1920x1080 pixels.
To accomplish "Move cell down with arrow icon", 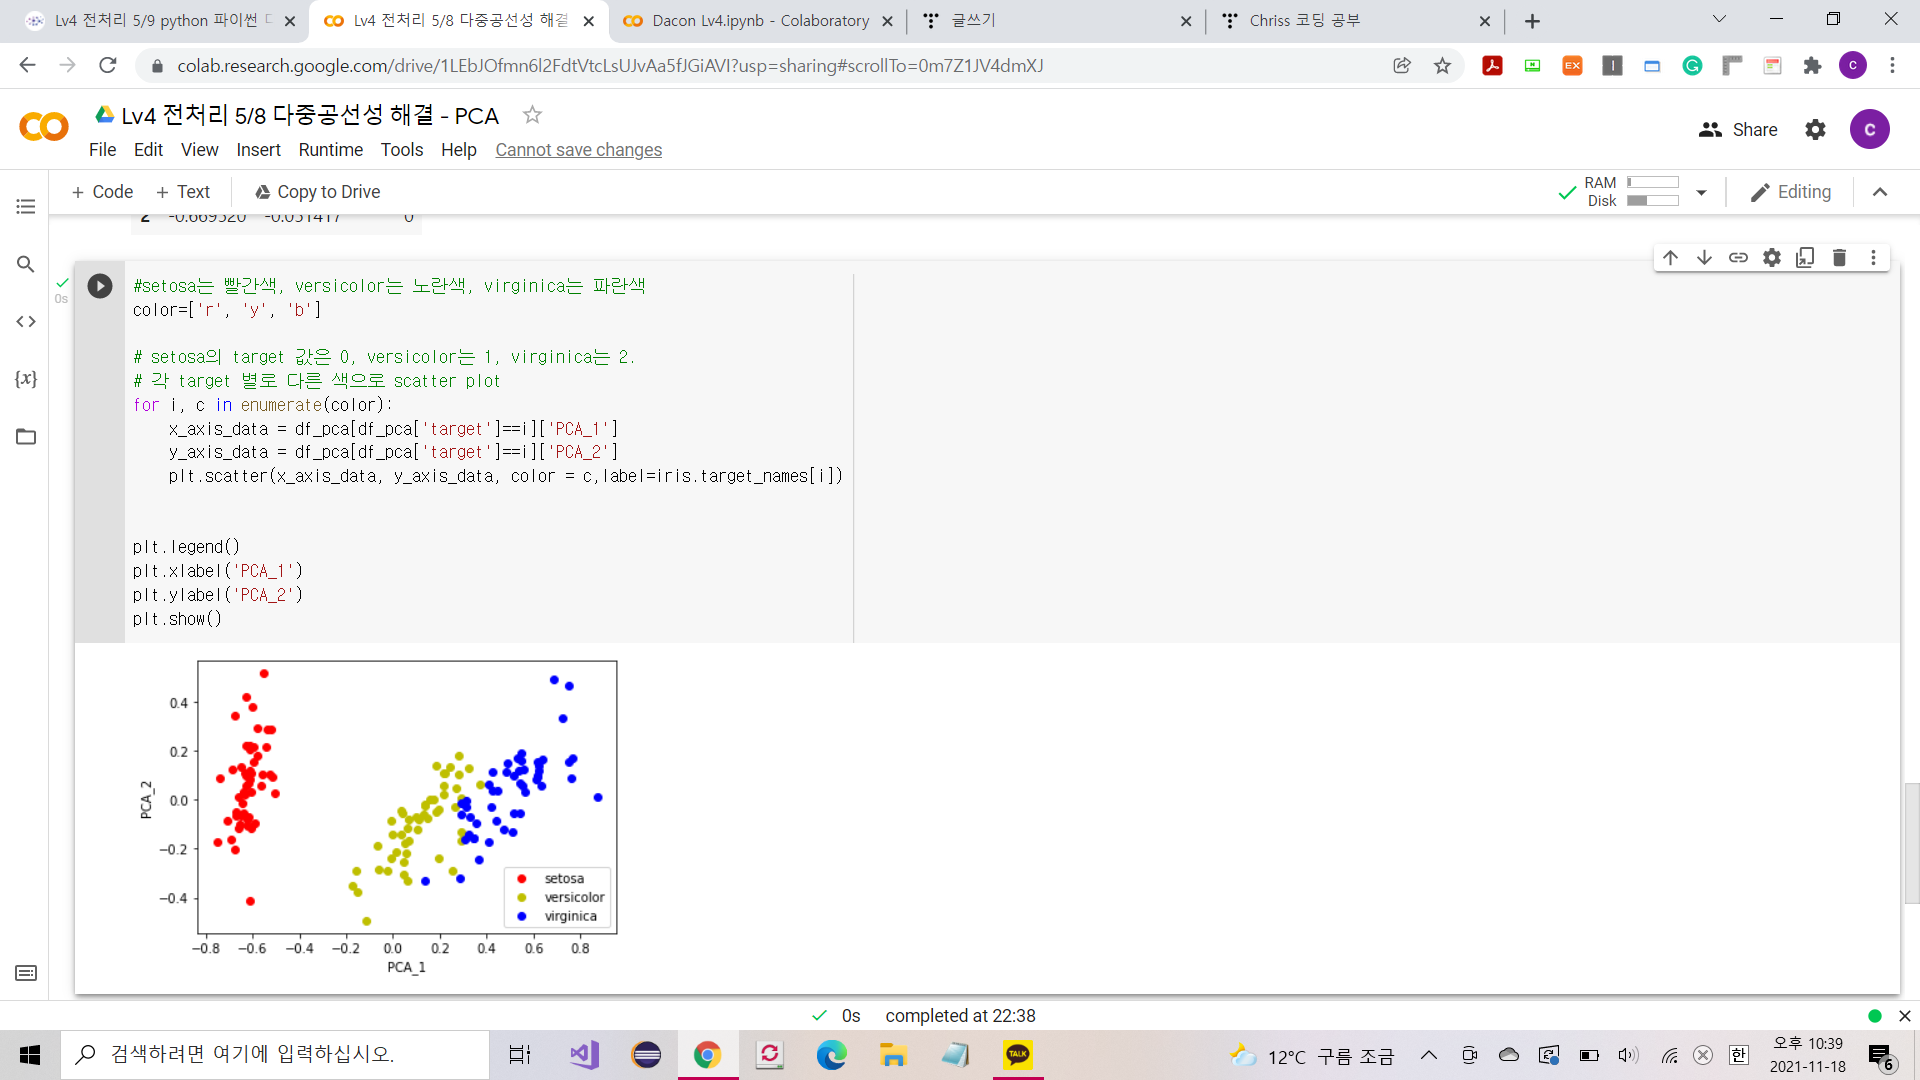I will [1705, 258].
